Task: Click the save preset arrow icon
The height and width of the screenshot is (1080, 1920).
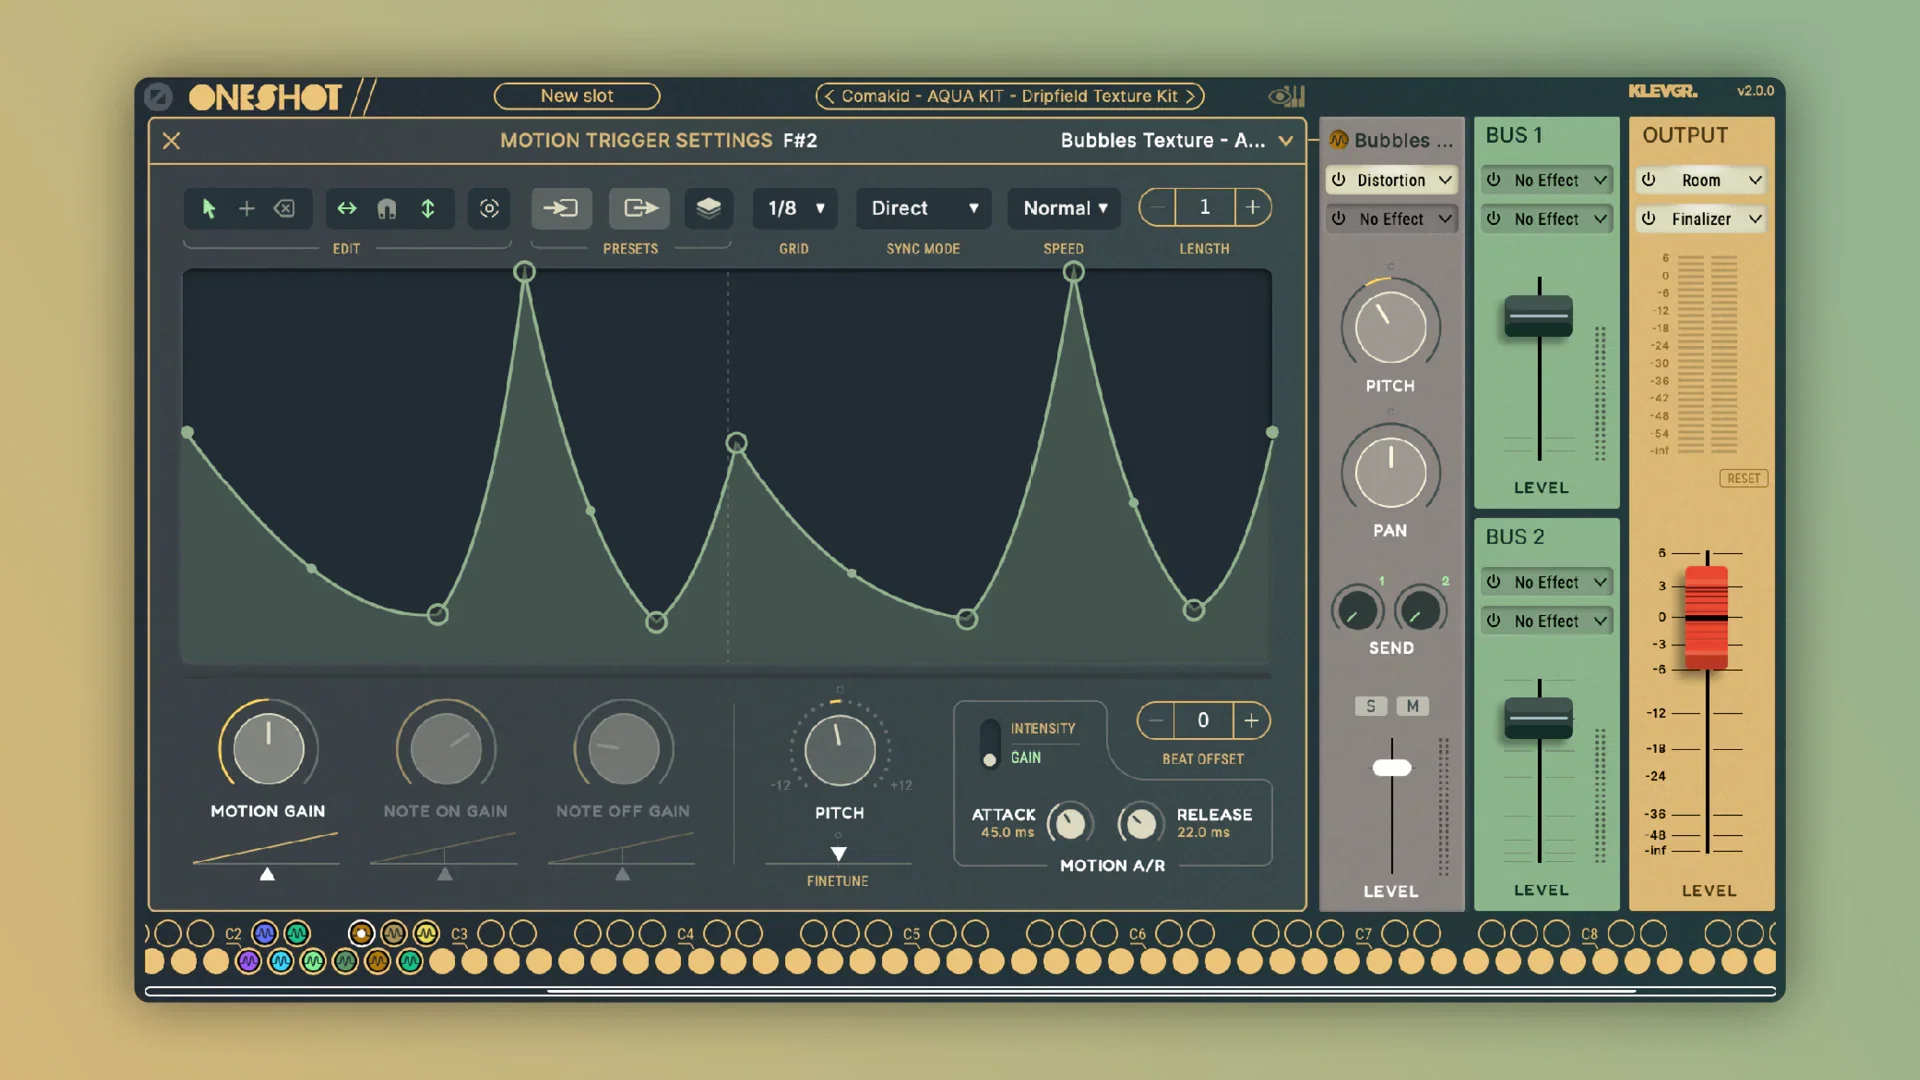Action: pyautogui.click(x=640, y=208)
